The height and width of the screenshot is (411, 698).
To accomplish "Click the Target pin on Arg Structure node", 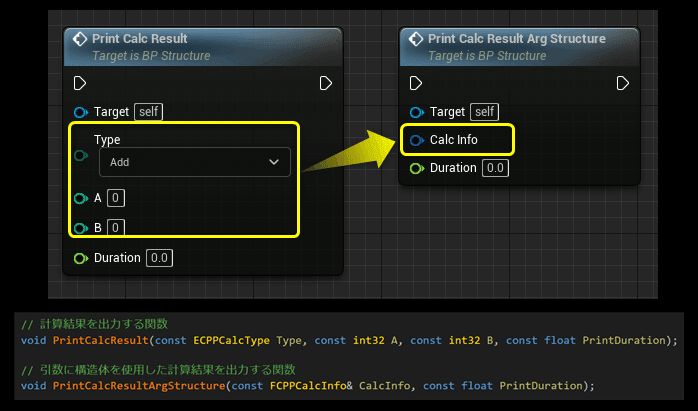I will tap(416, 112).
